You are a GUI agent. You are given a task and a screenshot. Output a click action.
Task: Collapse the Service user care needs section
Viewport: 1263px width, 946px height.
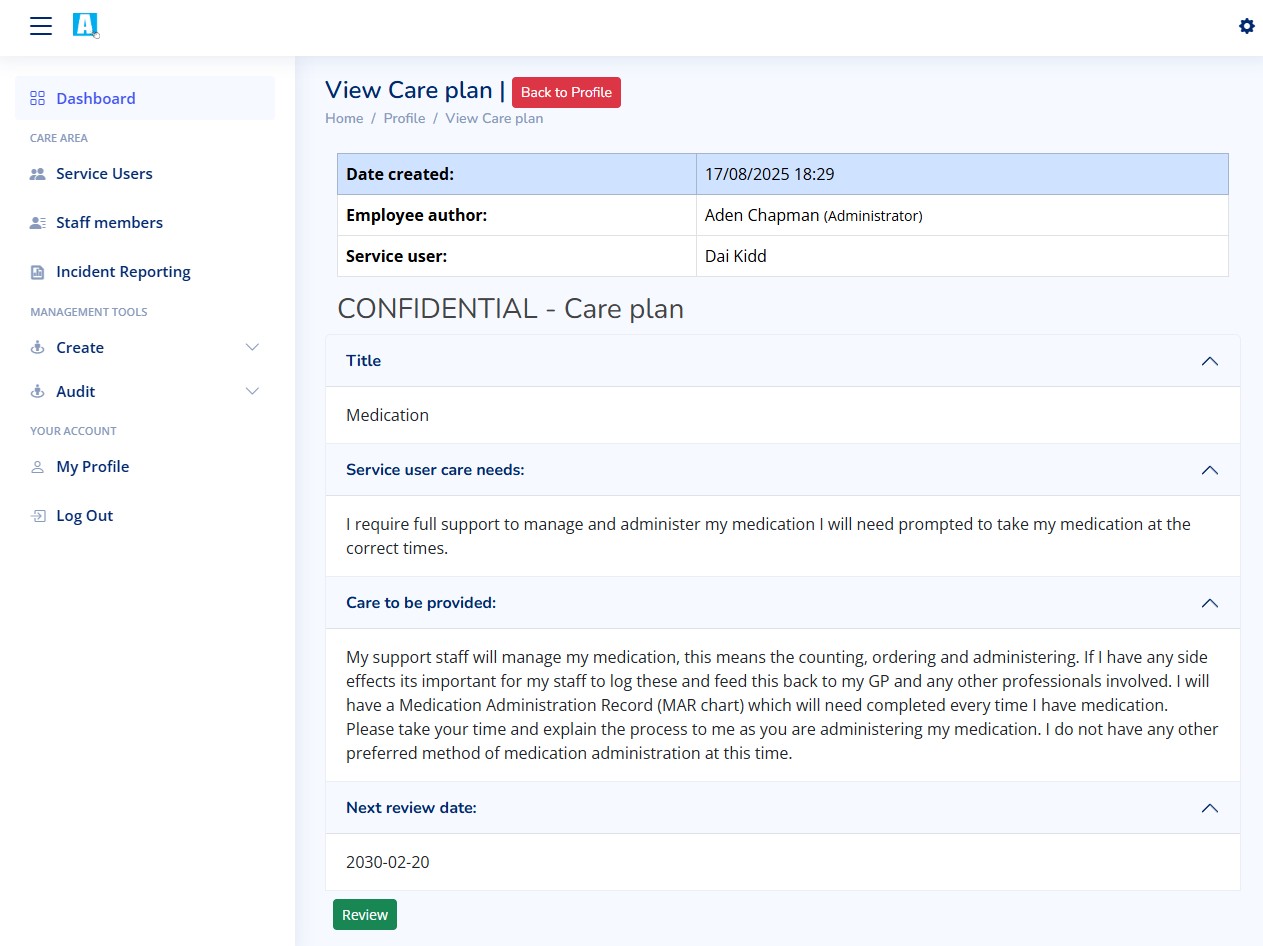coord(1209,470)
